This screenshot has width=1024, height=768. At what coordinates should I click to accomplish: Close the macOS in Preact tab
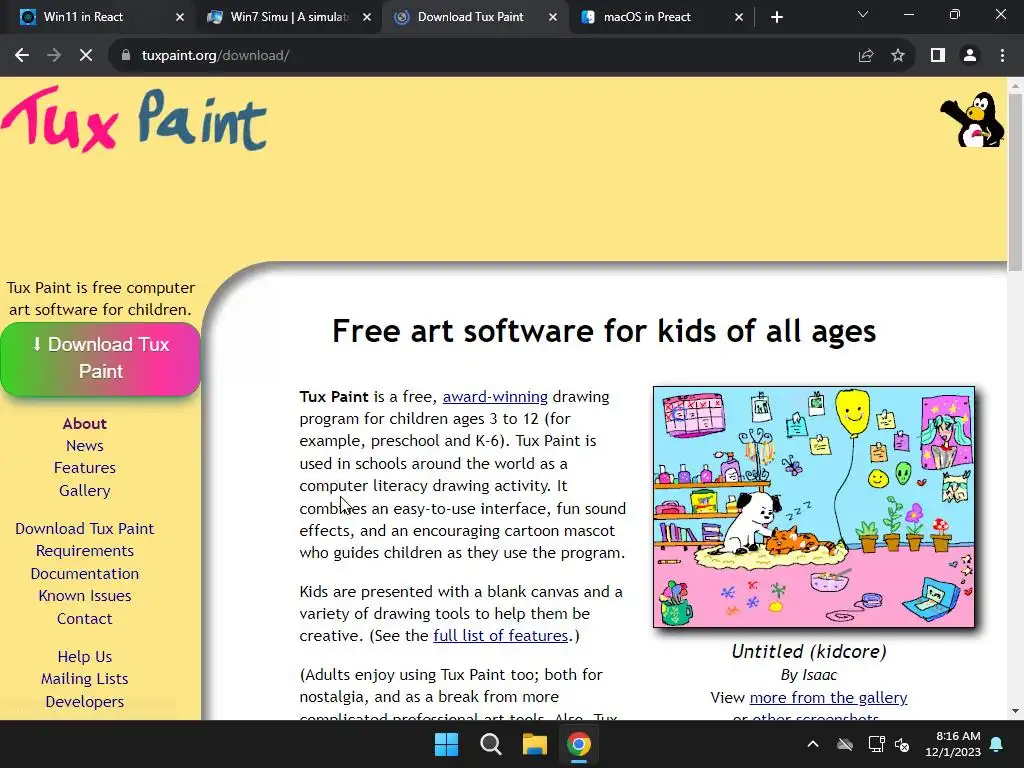click(739, 17)
